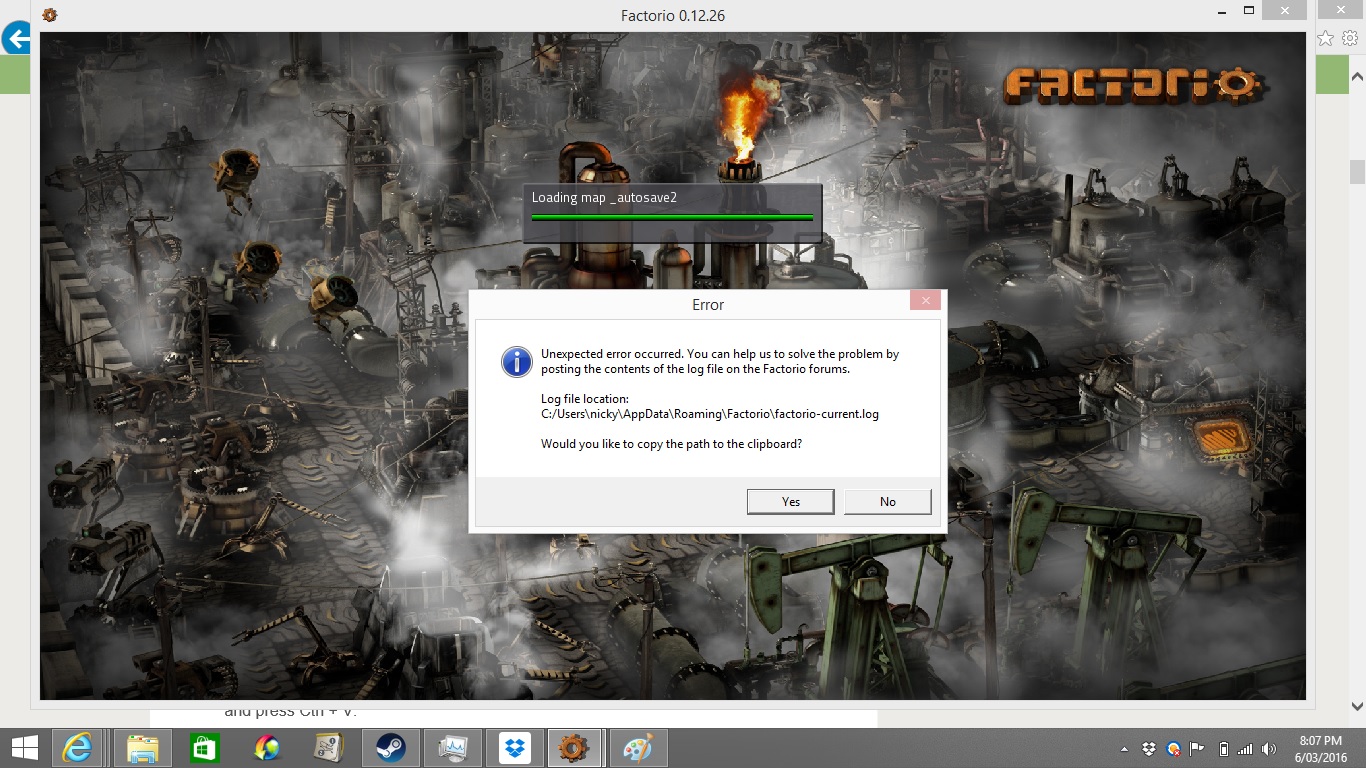Click the Dropbox system tray icon
This screenshot has width=1366, height=768.
tap(1149, 749)
